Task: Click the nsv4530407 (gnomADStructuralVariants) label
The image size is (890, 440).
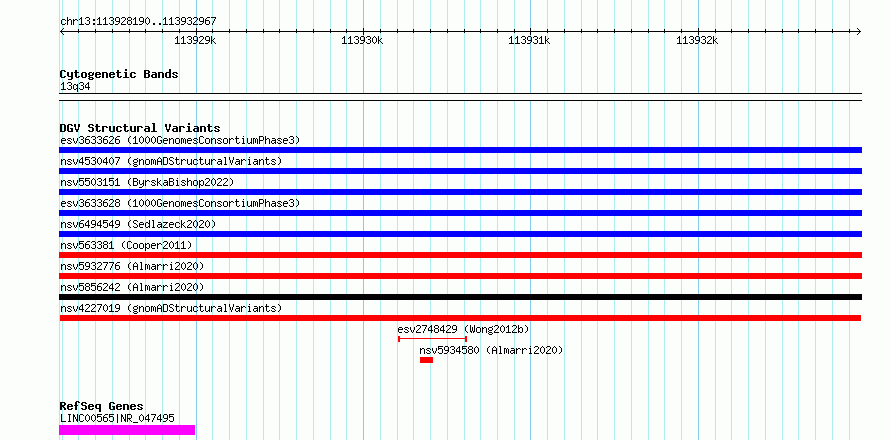Action: pyautogui.click(x=171, y=161)
